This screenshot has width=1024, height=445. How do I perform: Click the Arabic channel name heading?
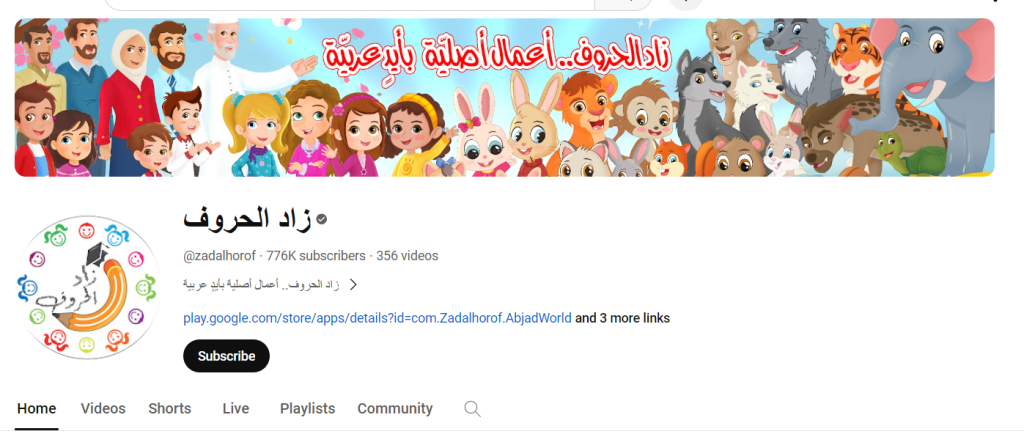point(248,218)
